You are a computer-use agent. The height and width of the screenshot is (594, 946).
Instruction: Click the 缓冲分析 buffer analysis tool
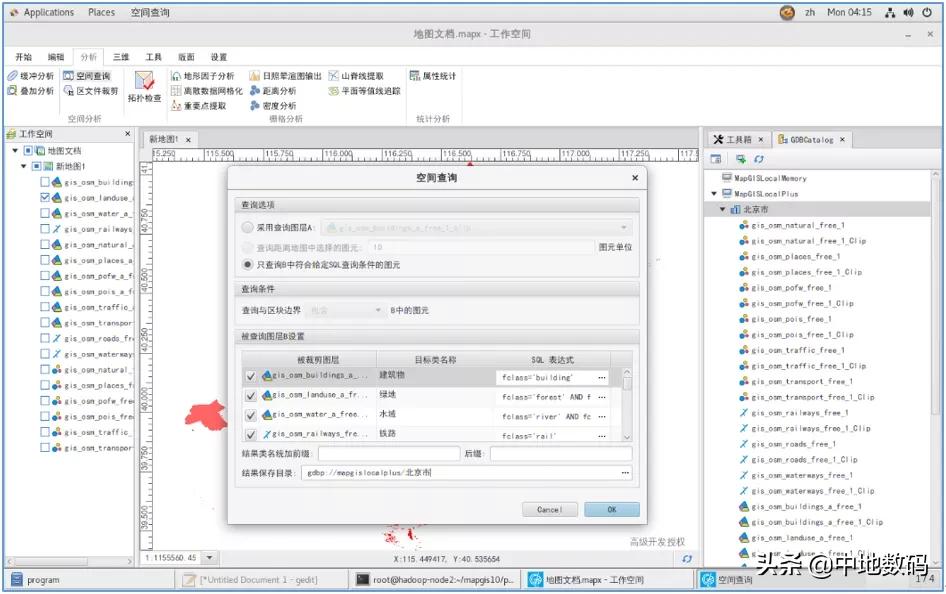click(30, 76)
